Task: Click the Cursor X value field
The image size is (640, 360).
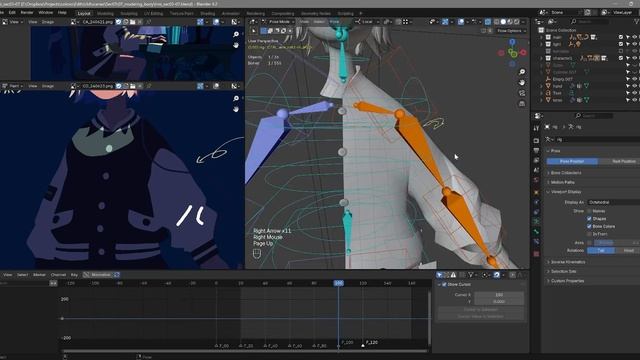Action: click(499, 295)
